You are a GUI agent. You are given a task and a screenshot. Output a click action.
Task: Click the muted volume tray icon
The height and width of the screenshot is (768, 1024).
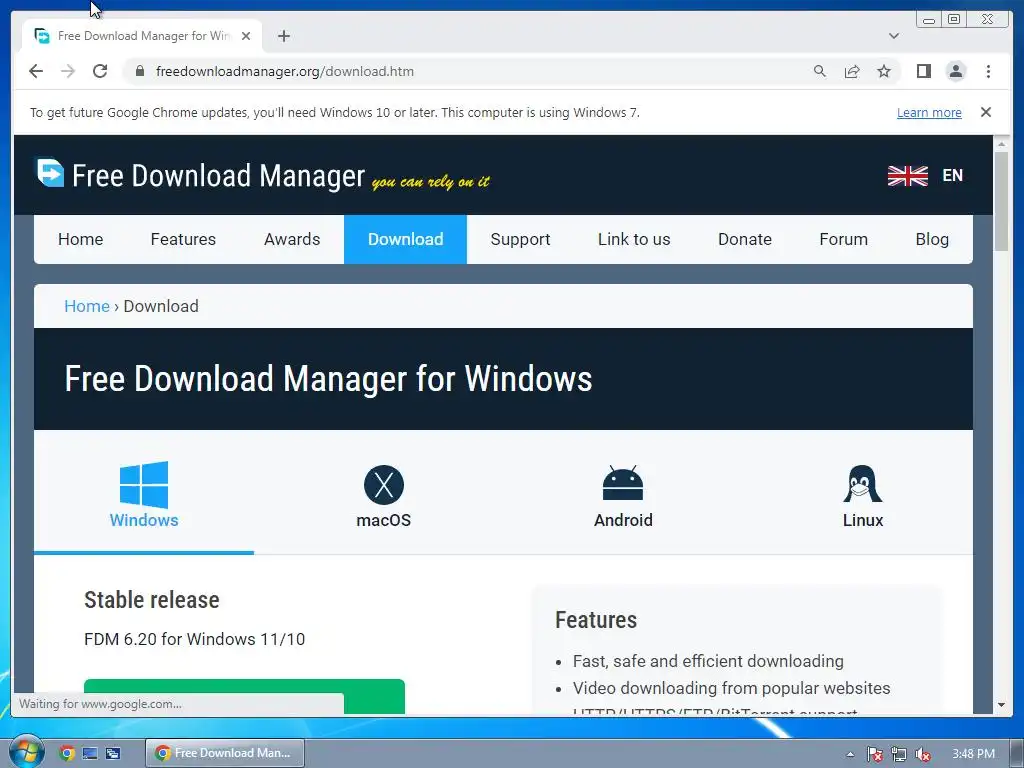[922, 754]
